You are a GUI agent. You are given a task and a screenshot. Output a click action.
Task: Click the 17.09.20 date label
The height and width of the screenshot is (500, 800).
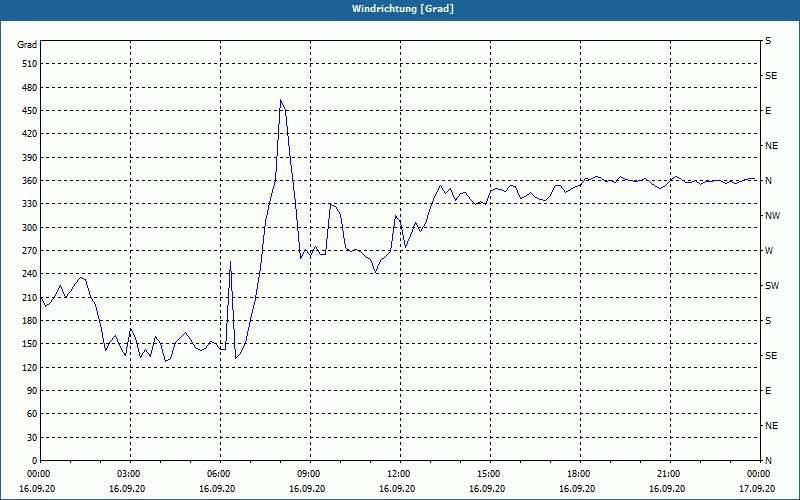click(x=757, y=489)
